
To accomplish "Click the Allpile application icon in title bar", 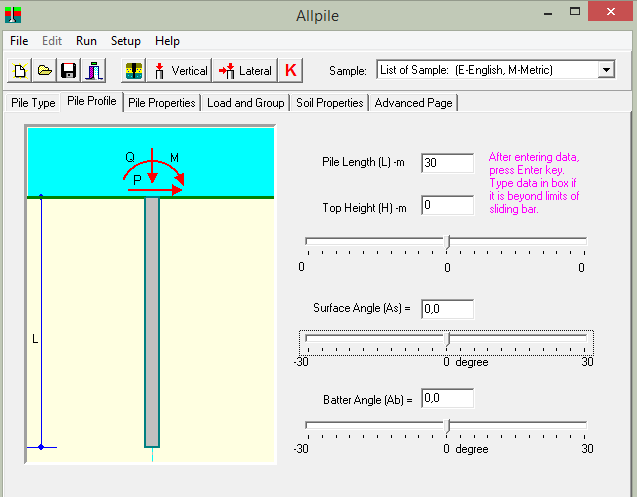I will (x=13, y=15).
